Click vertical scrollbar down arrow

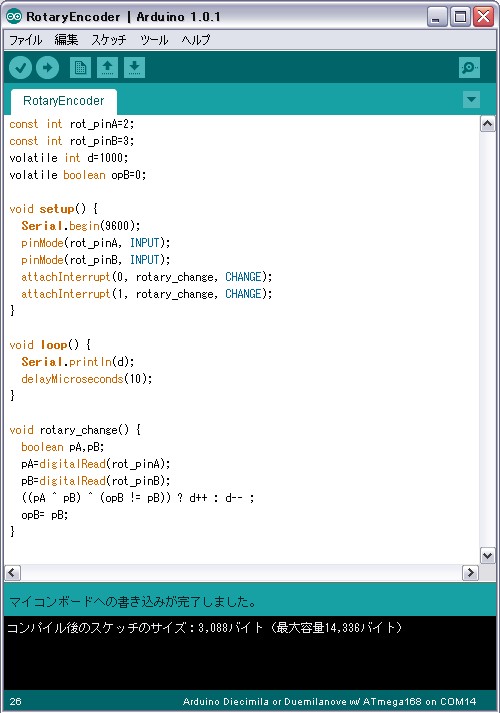[x=488, y=555]
